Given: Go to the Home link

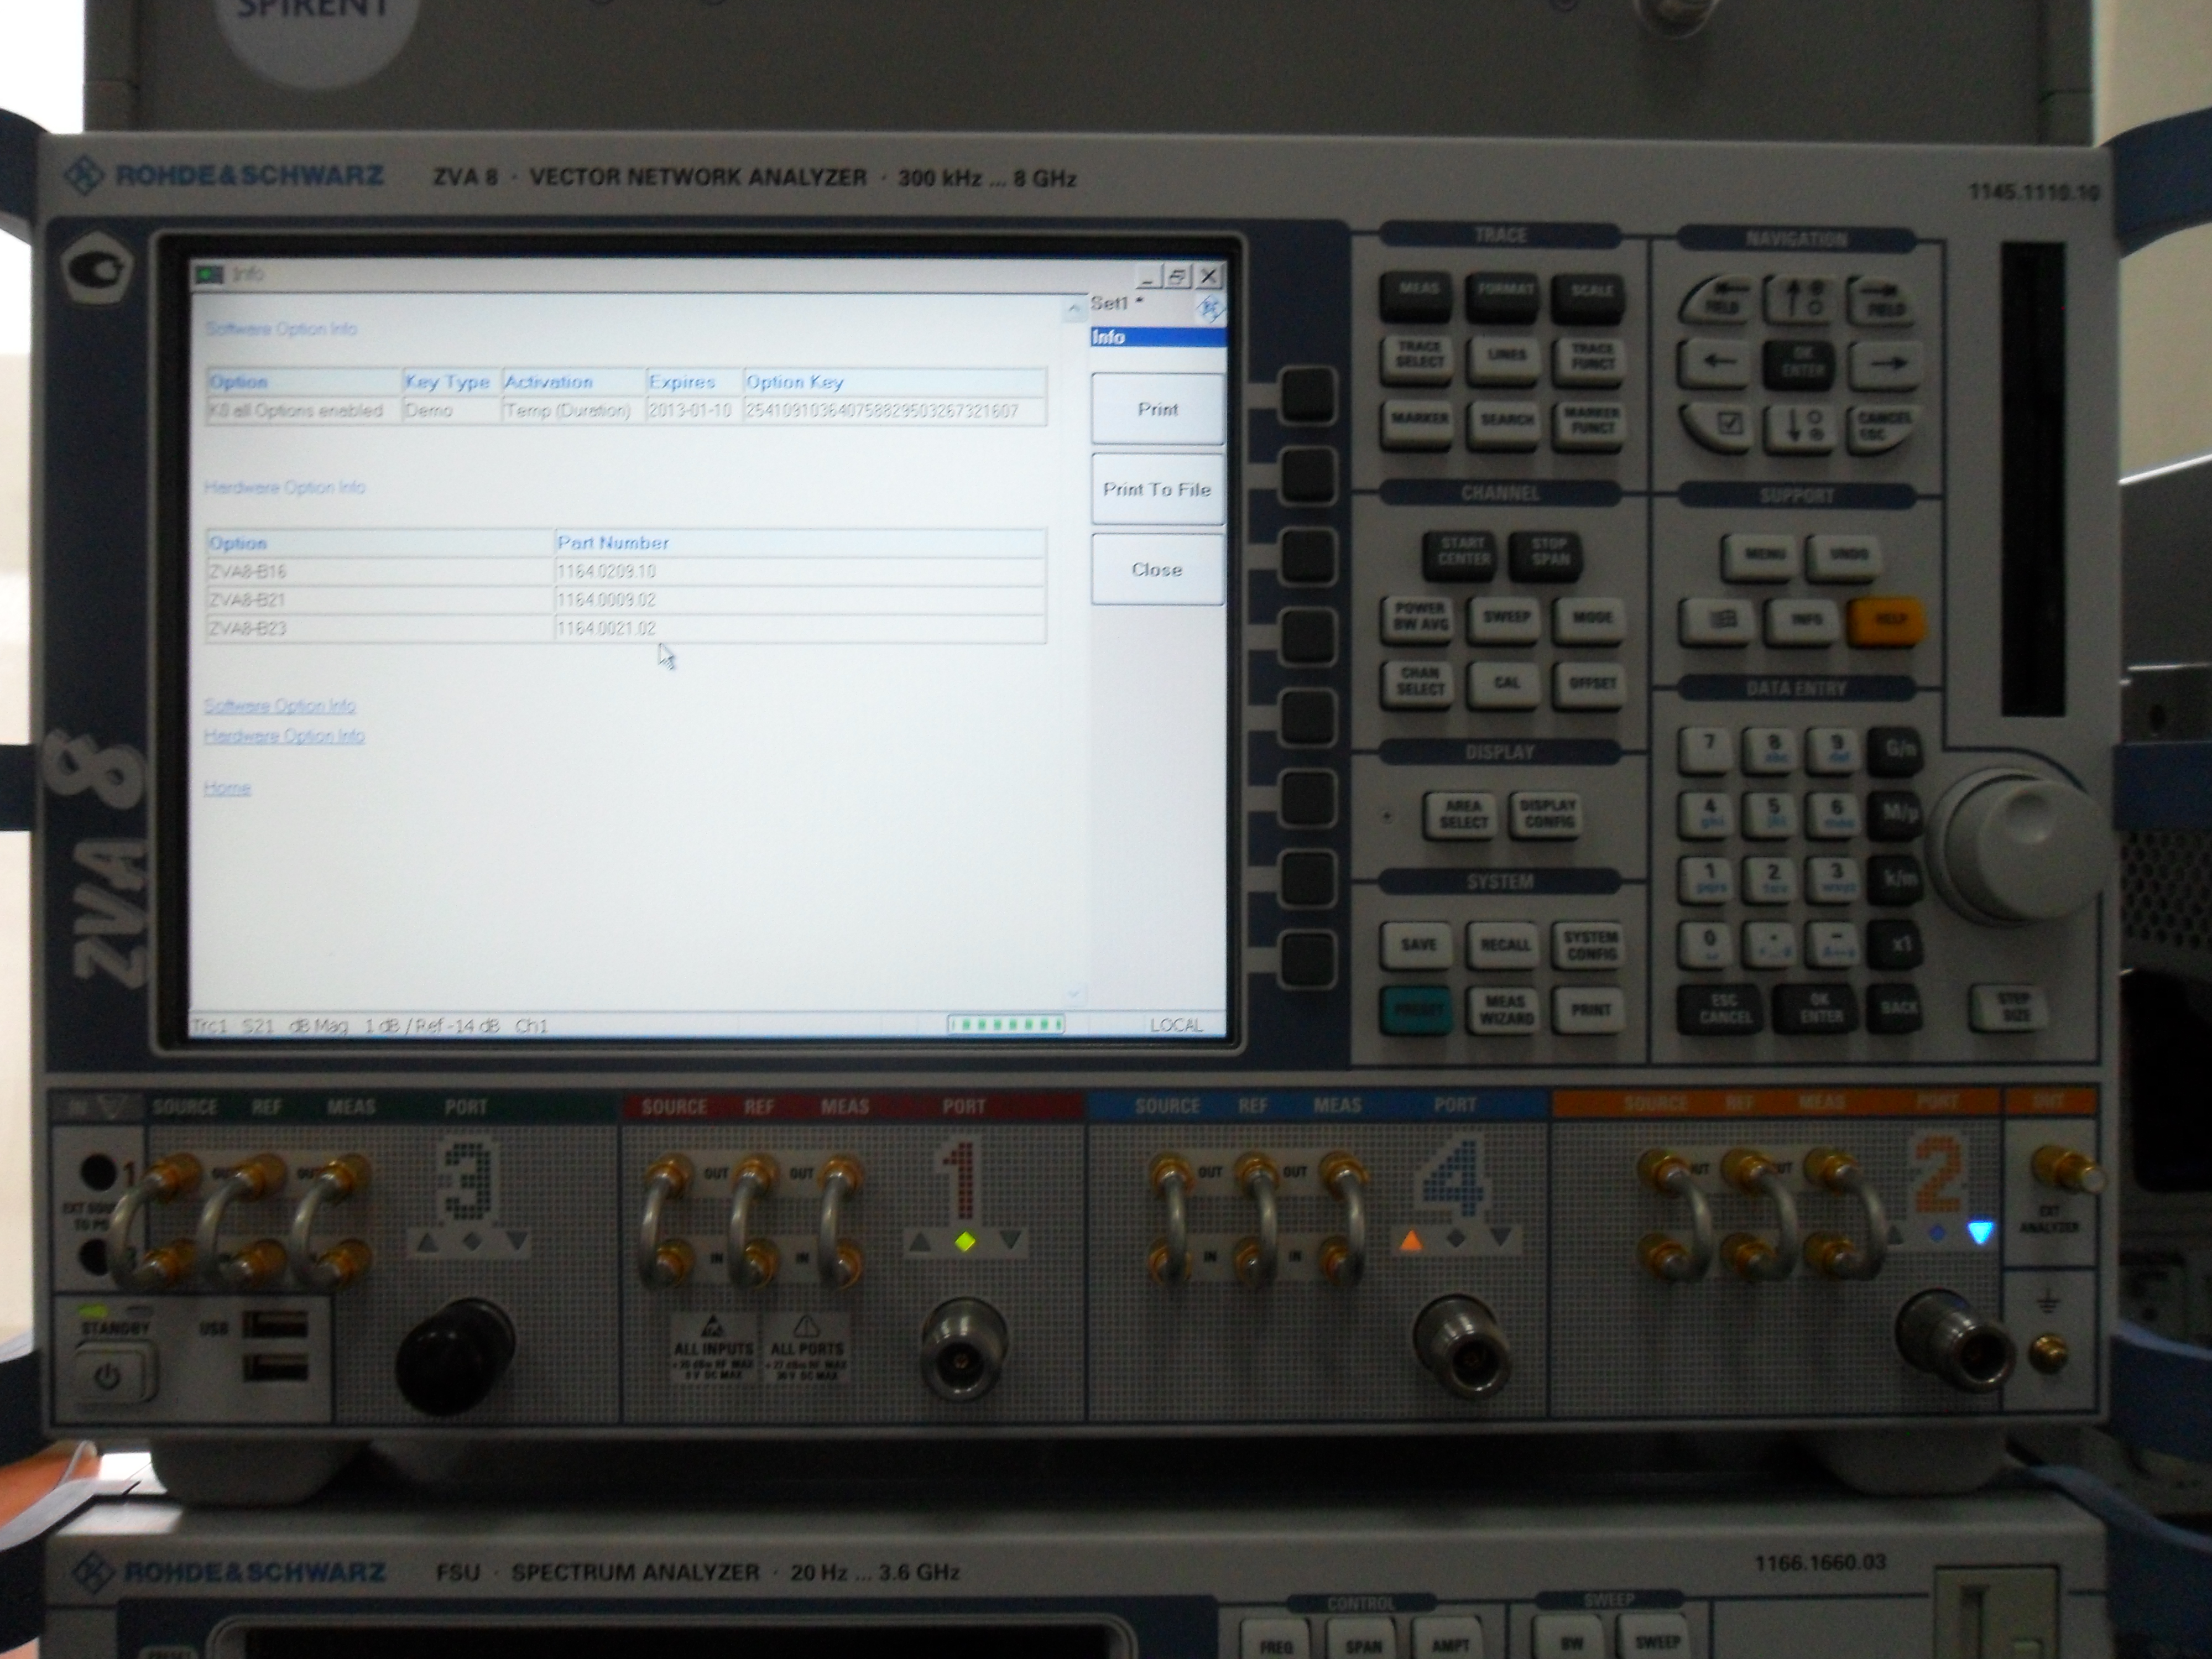Looking at the screenshot, I should click(x=227, y=788).
